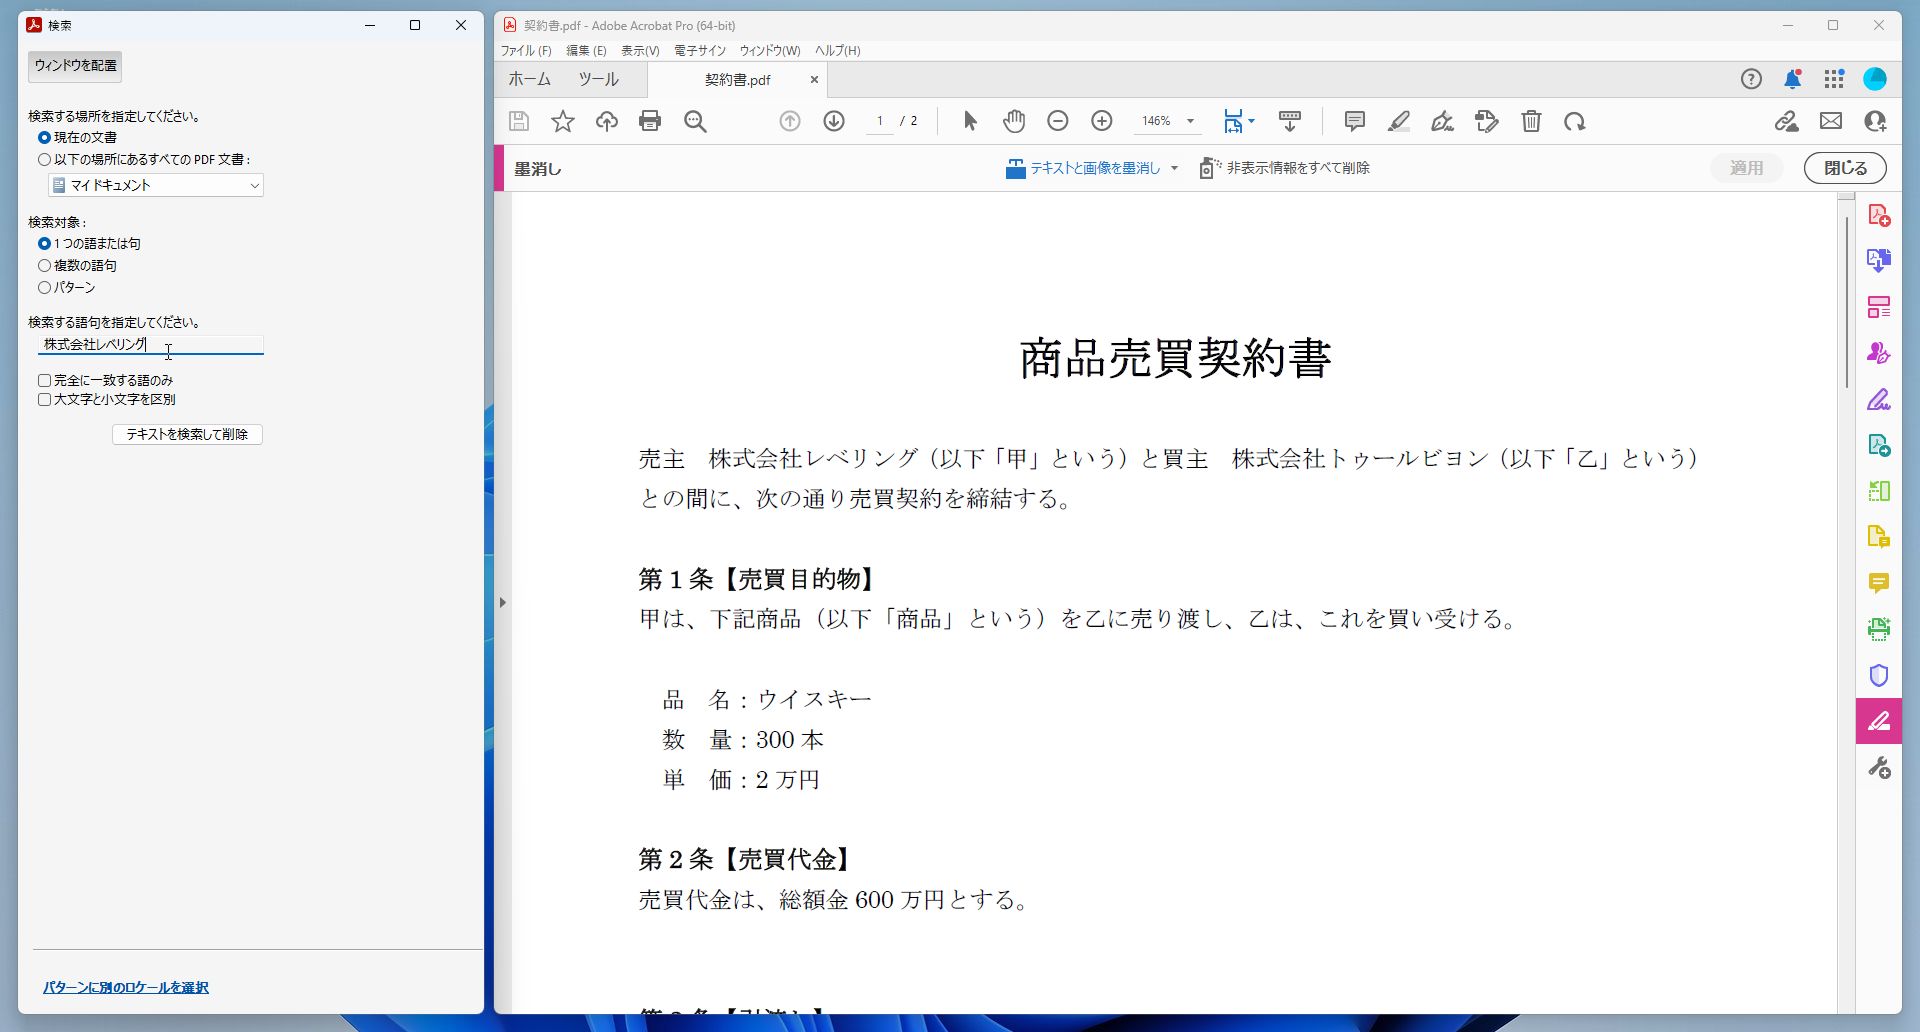1920x1032 pixels.
Task: Open the zoom percentage dropdown
Action: [1189, 121]
